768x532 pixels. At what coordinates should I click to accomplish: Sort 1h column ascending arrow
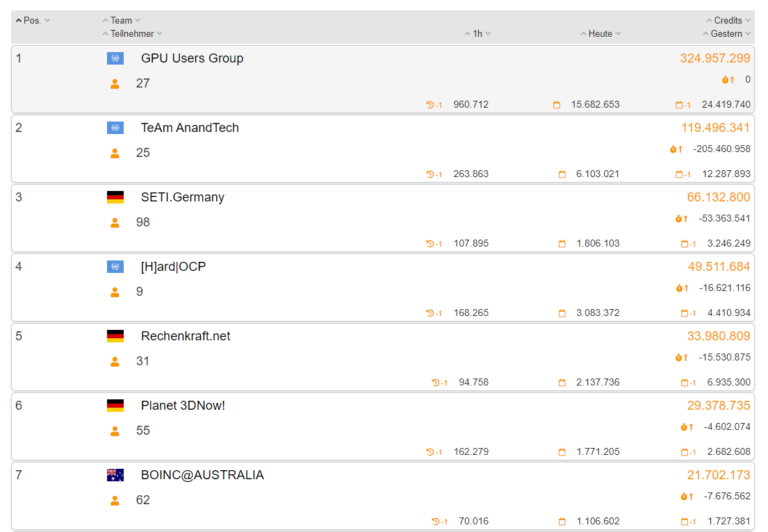pos(467,34)
